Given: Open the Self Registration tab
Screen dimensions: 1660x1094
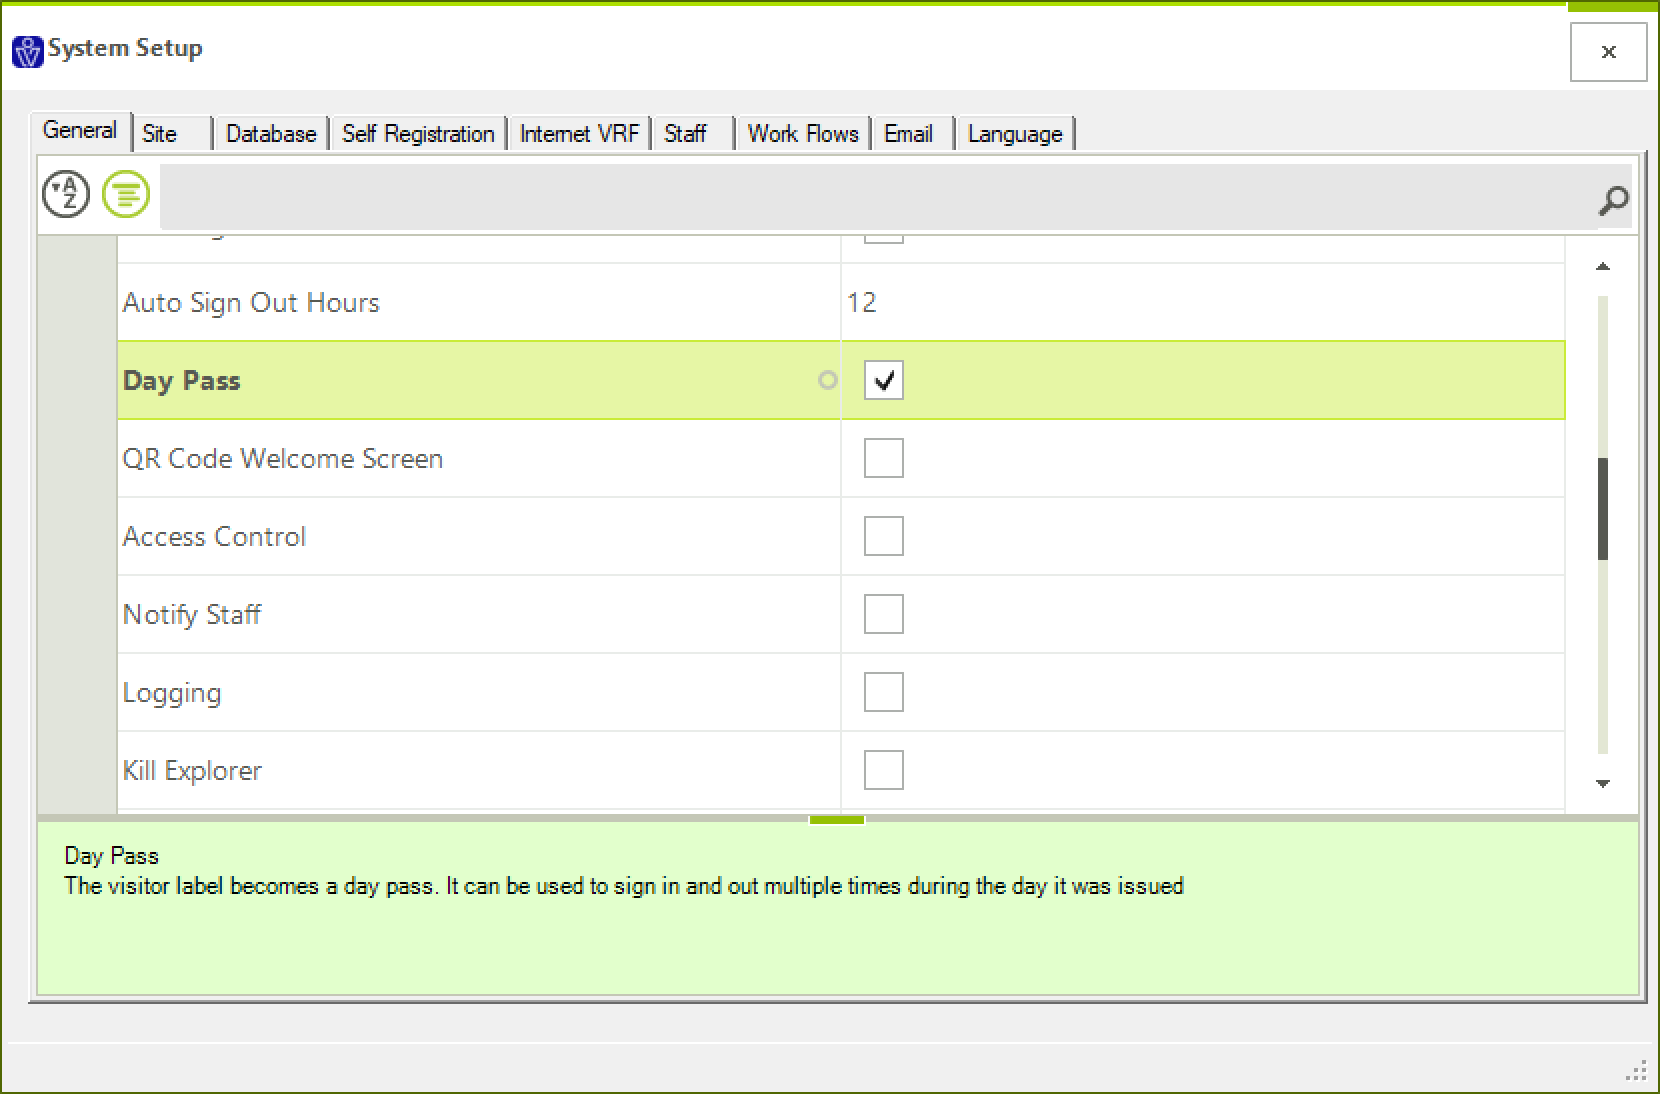Looking at the screenshot, I should click(x=418, y=134).
